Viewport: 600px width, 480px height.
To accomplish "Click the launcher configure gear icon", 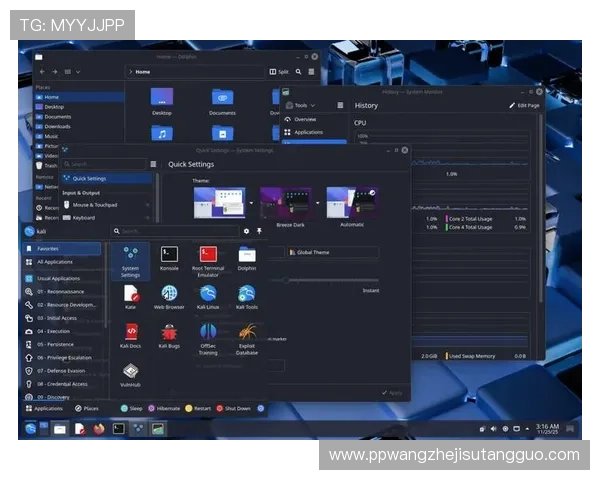I will pos(246,231).
